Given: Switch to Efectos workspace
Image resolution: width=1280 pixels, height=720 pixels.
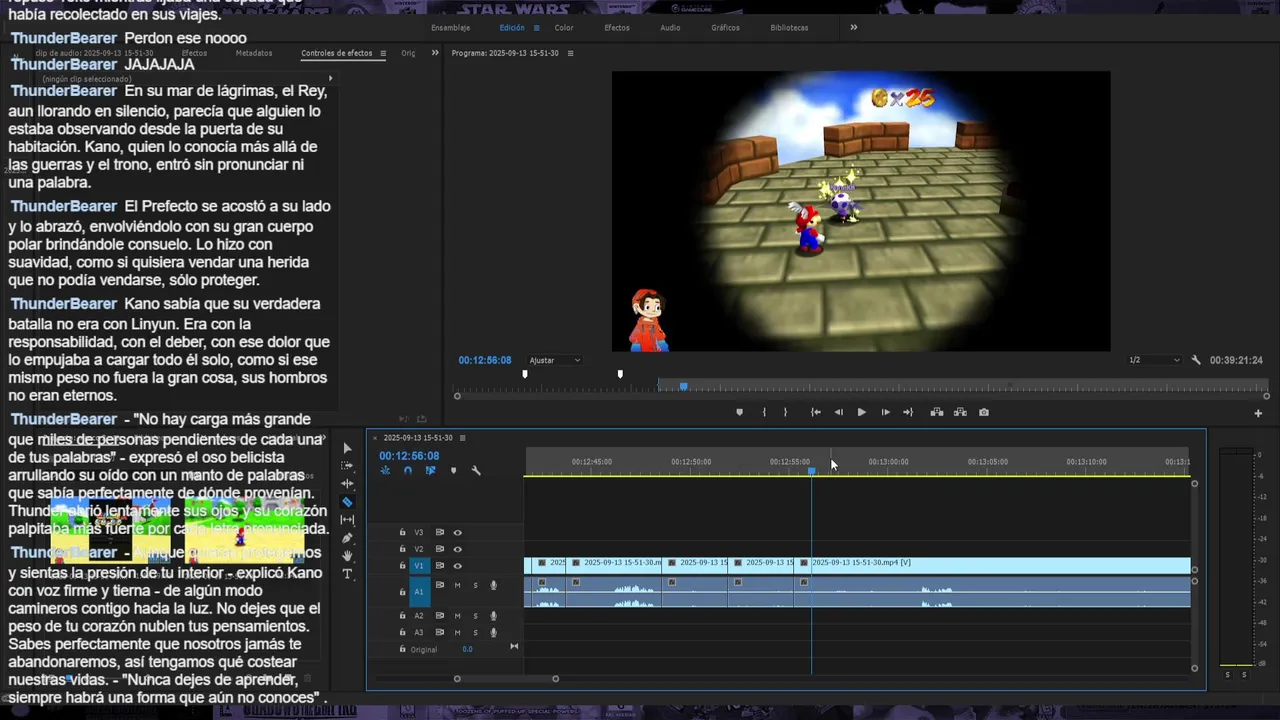Looking at the screenshot, I should click(x=617, y=28).
